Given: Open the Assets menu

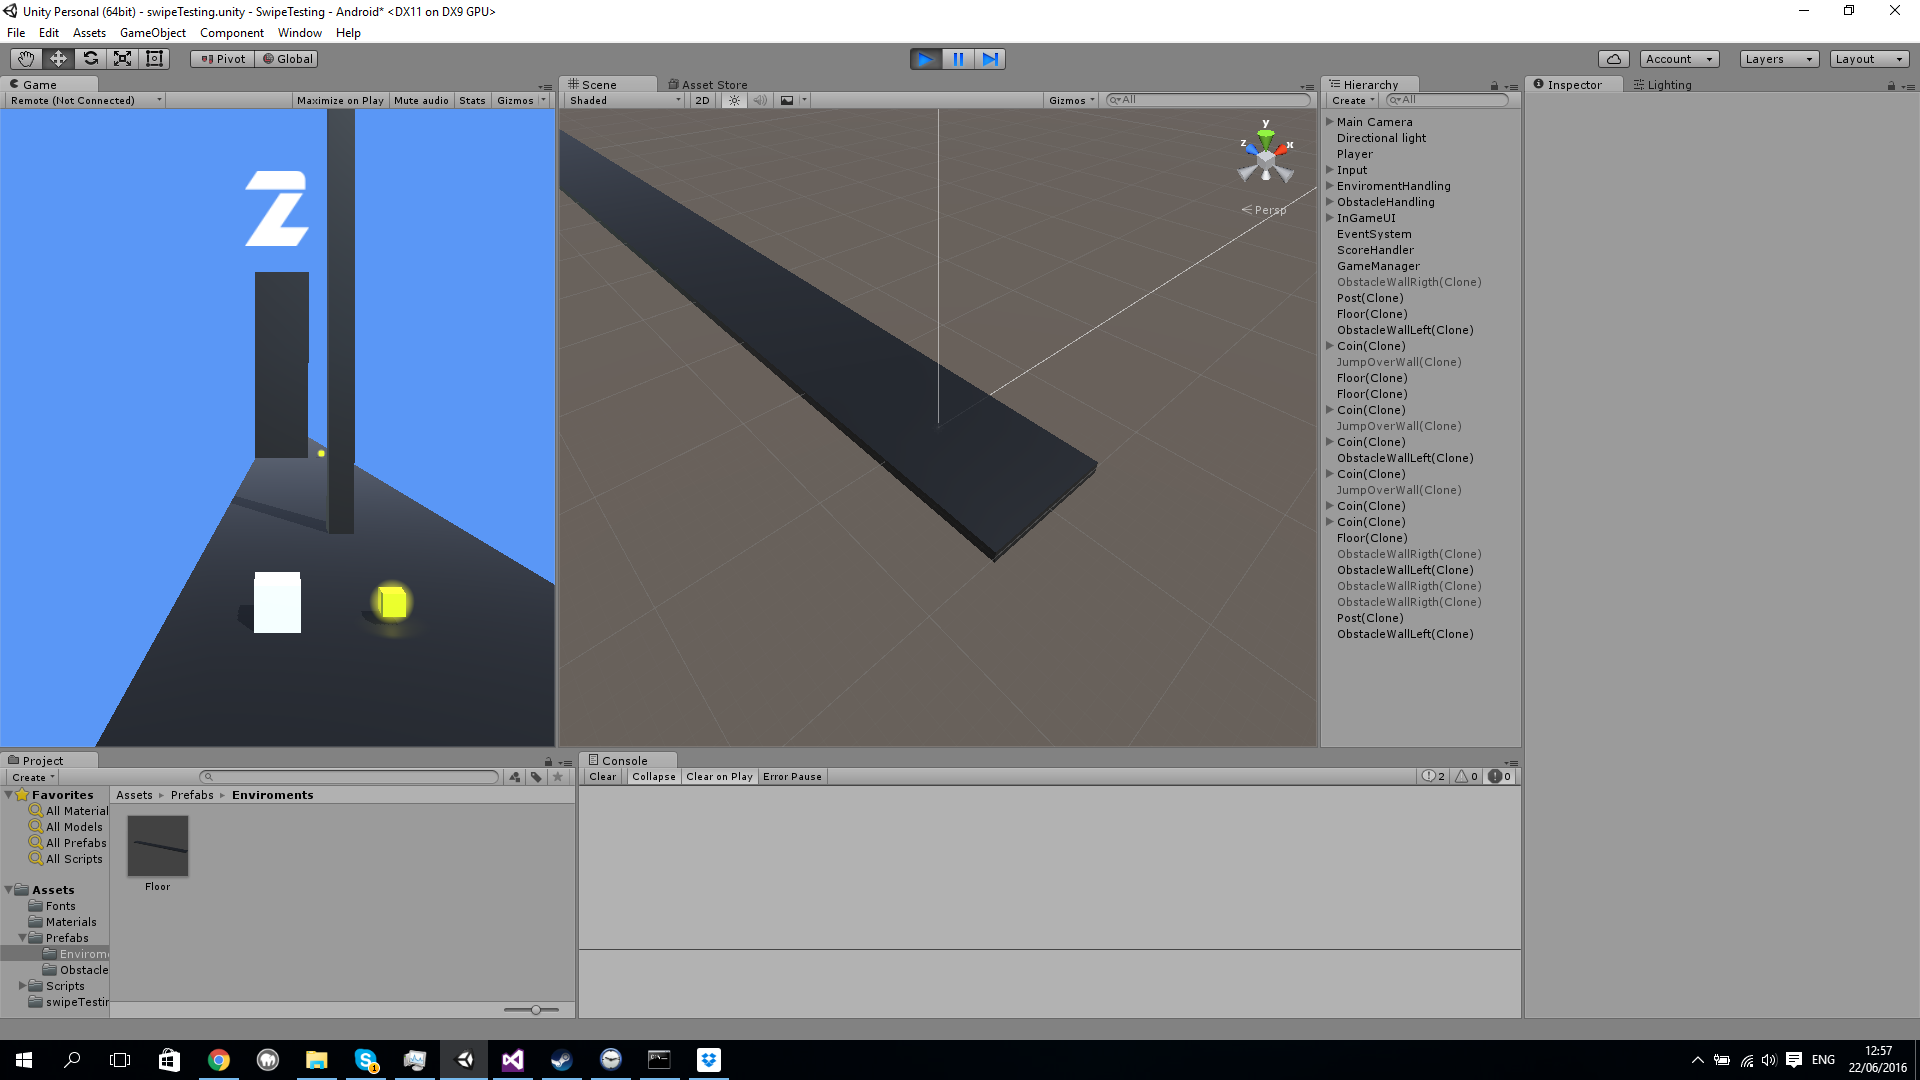Looking at the screenshot, I should tap(89, 33).
